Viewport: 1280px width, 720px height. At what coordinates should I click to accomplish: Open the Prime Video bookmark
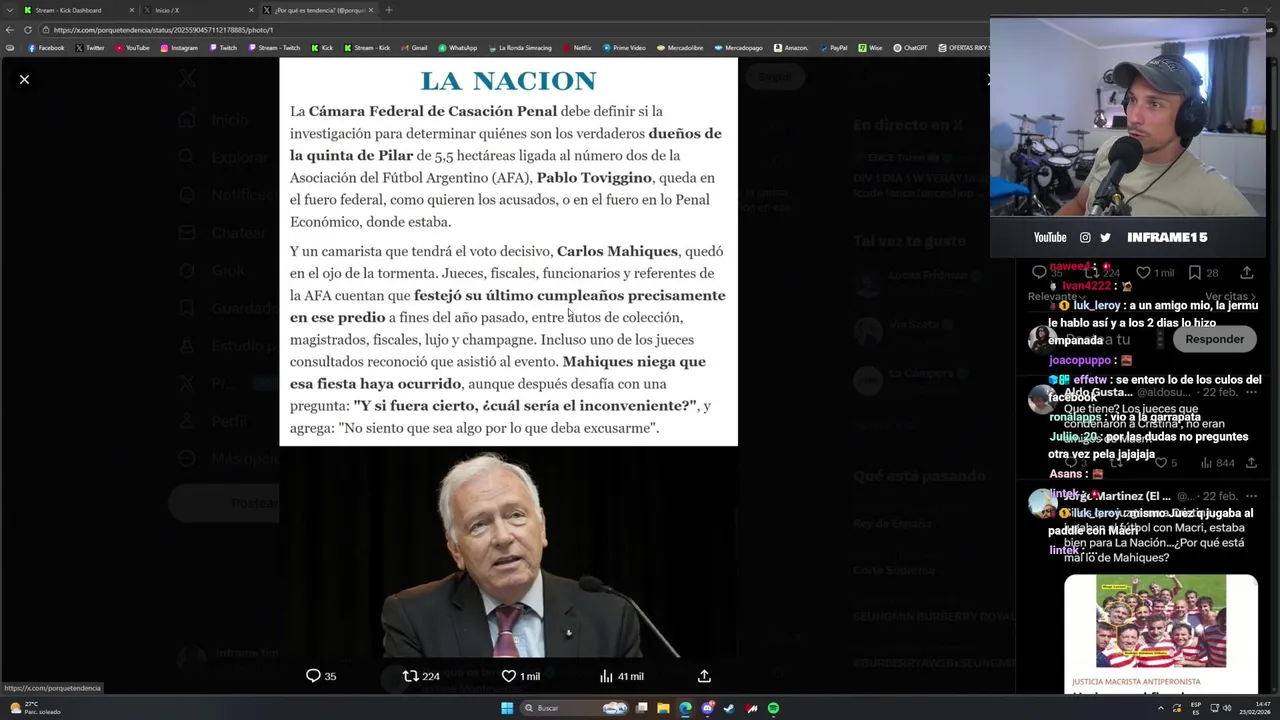pos(624,48)
